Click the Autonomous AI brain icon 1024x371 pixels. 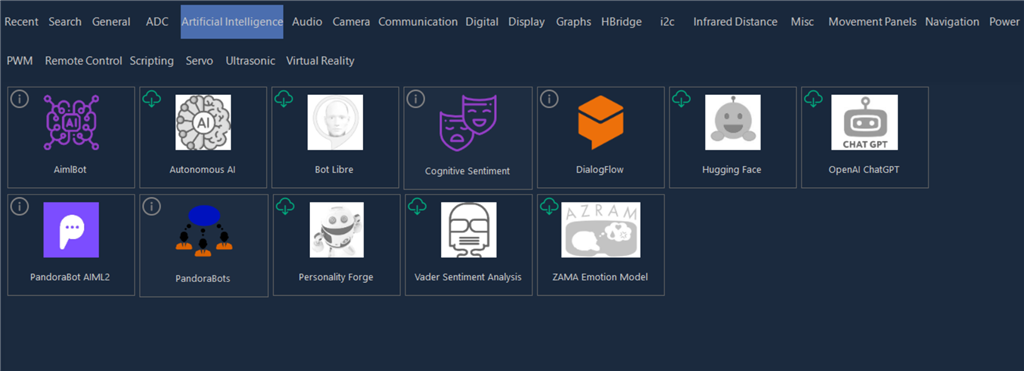(x=203, y=122)
